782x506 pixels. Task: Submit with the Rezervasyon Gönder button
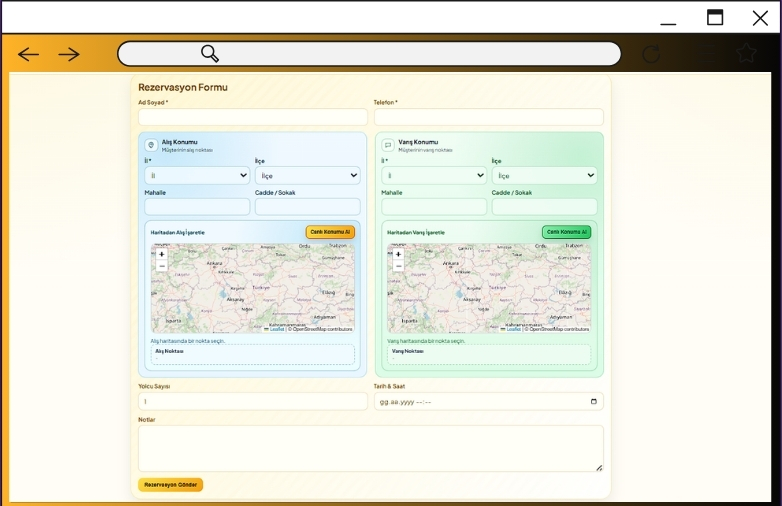click(x=170, y=485)
